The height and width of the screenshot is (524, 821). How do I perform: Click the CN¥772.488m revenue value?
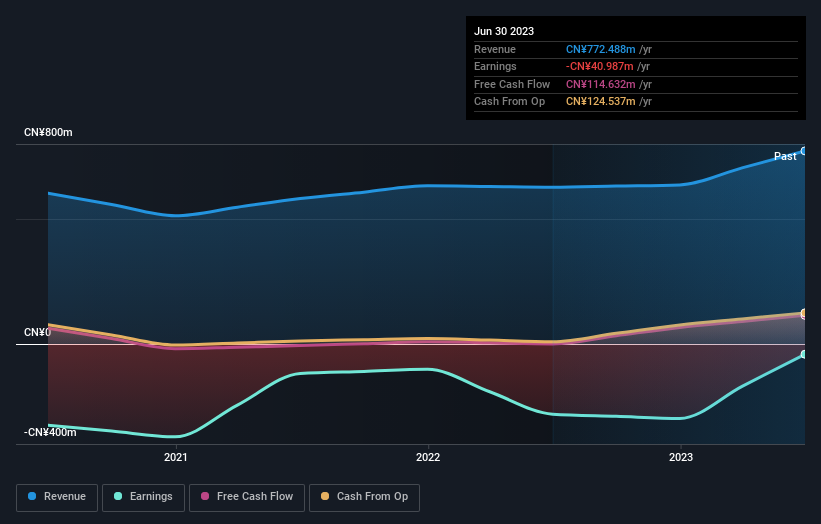click(601, 49)
